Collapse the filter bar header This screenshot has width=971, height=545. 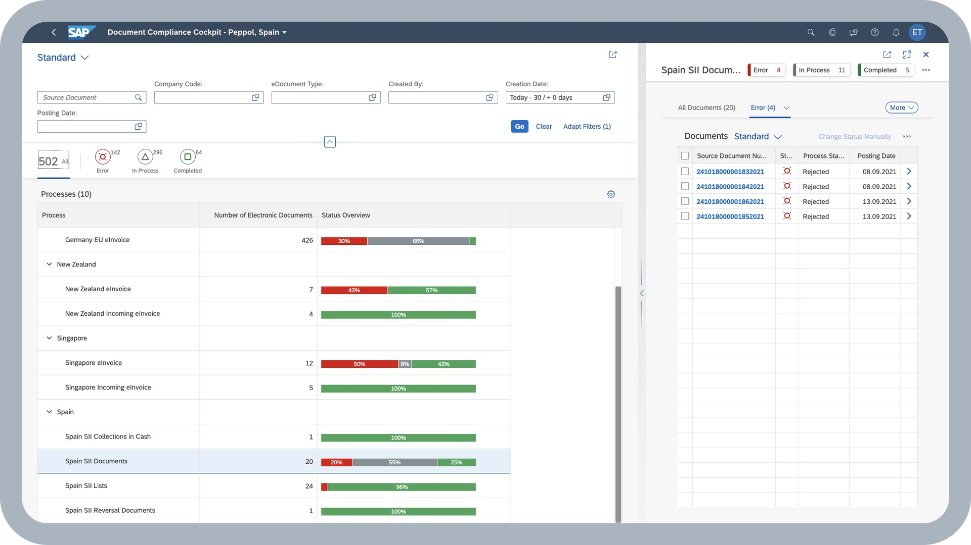330,142
